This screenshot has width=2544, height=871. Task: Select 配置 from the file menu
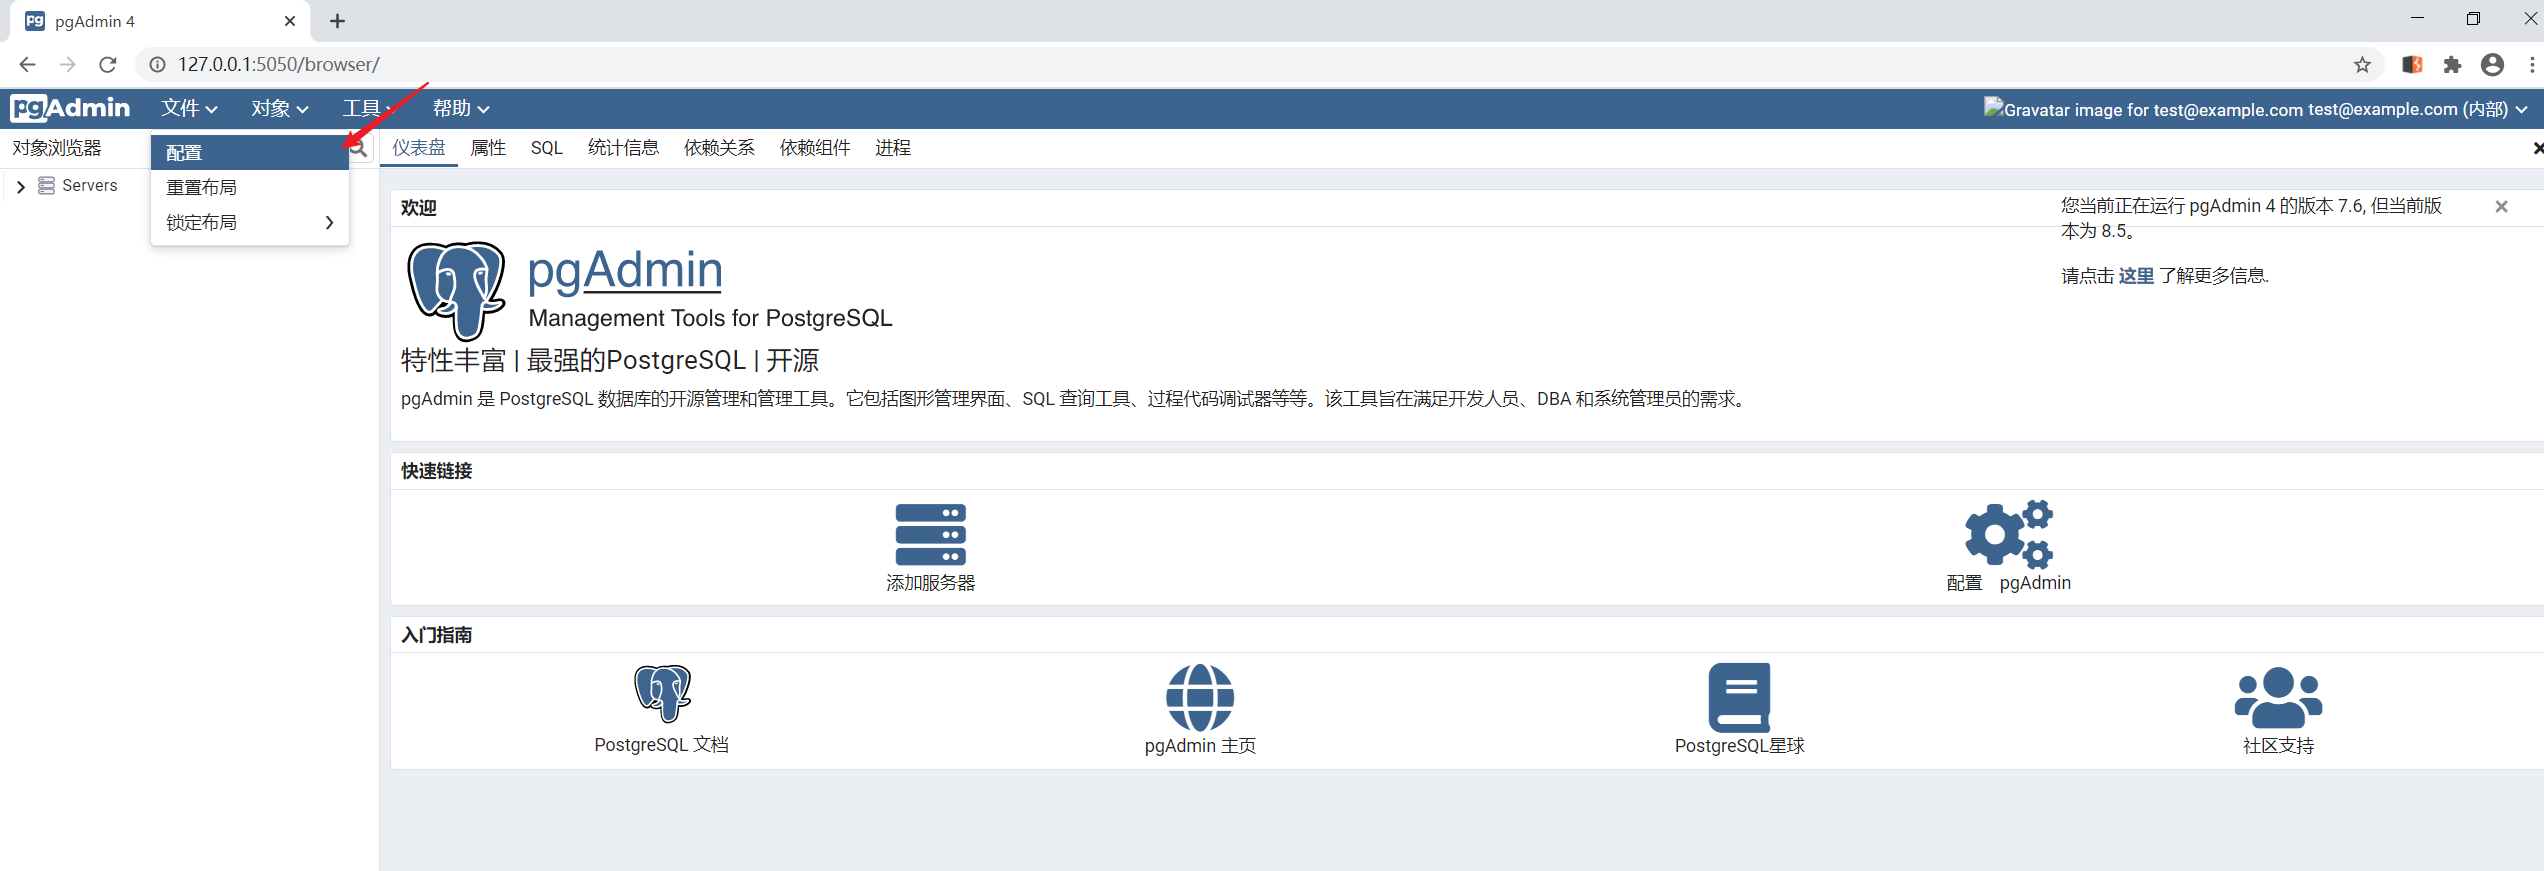tap(250, 153)
